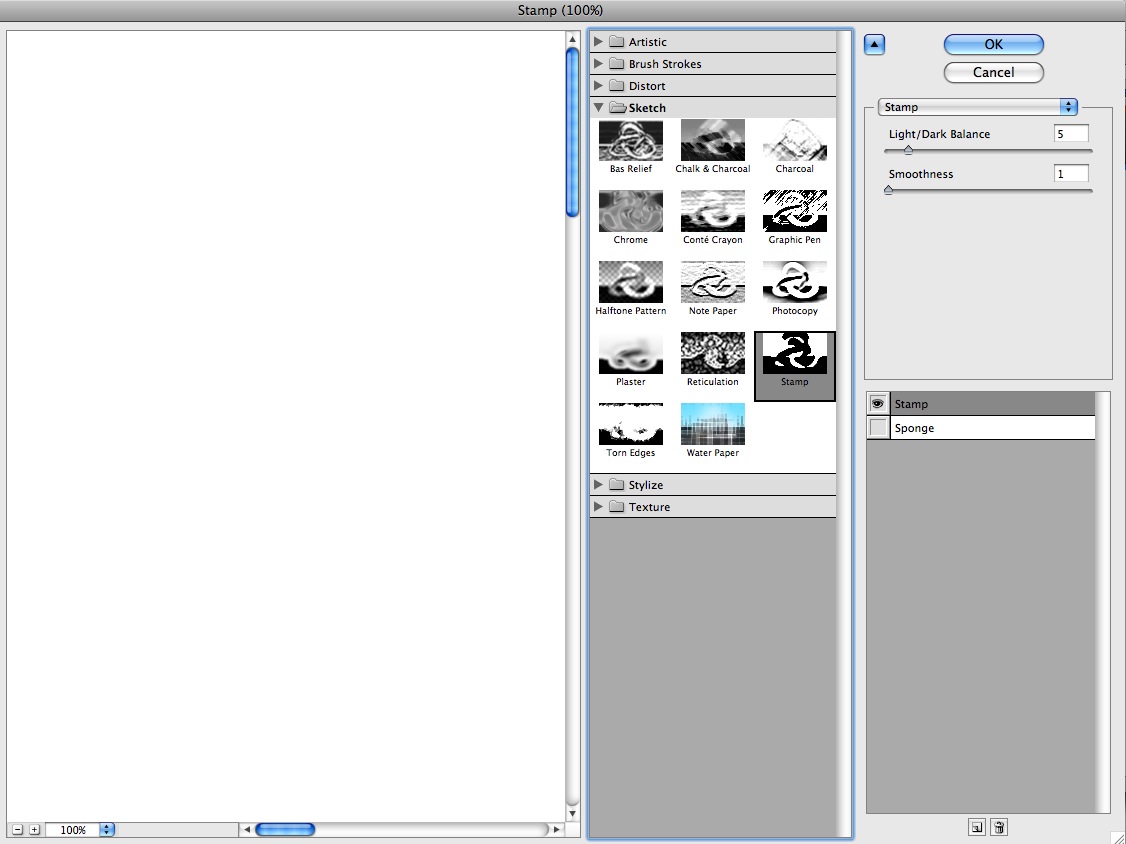Click the delete effect layer trash icon
Screen dimensions: 1126x844
(x=999, y=827)
